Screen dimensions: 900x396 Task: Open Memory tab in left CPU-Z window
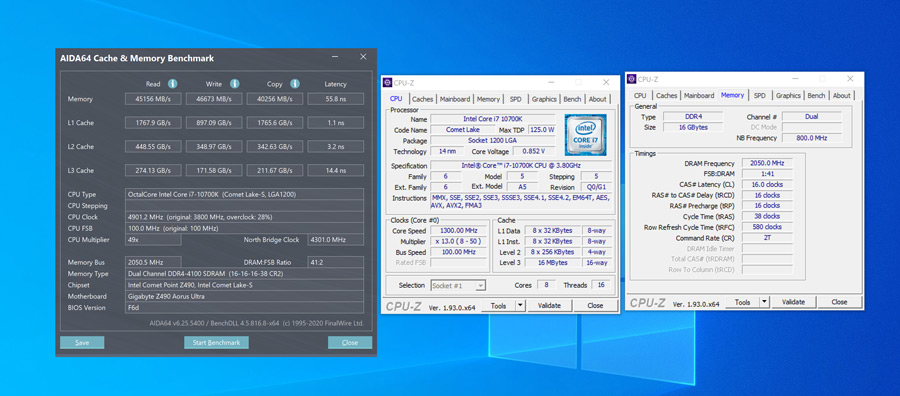(x=488, y=99)
